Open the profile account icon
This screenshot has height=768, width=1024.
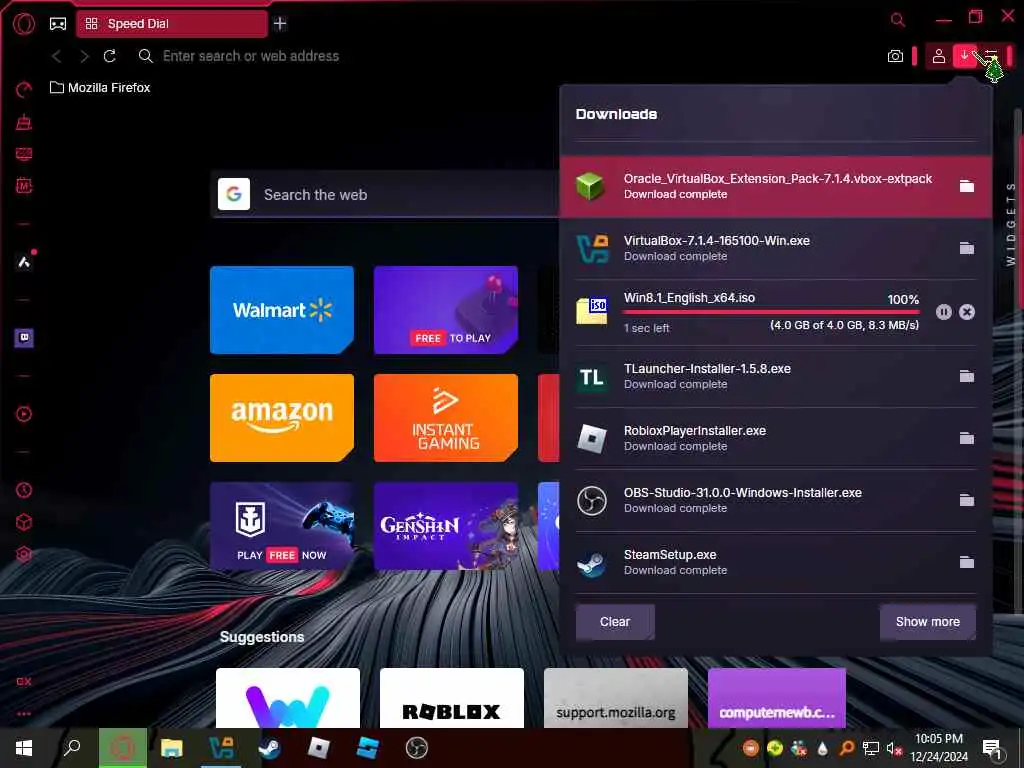[x=938, y=56]
